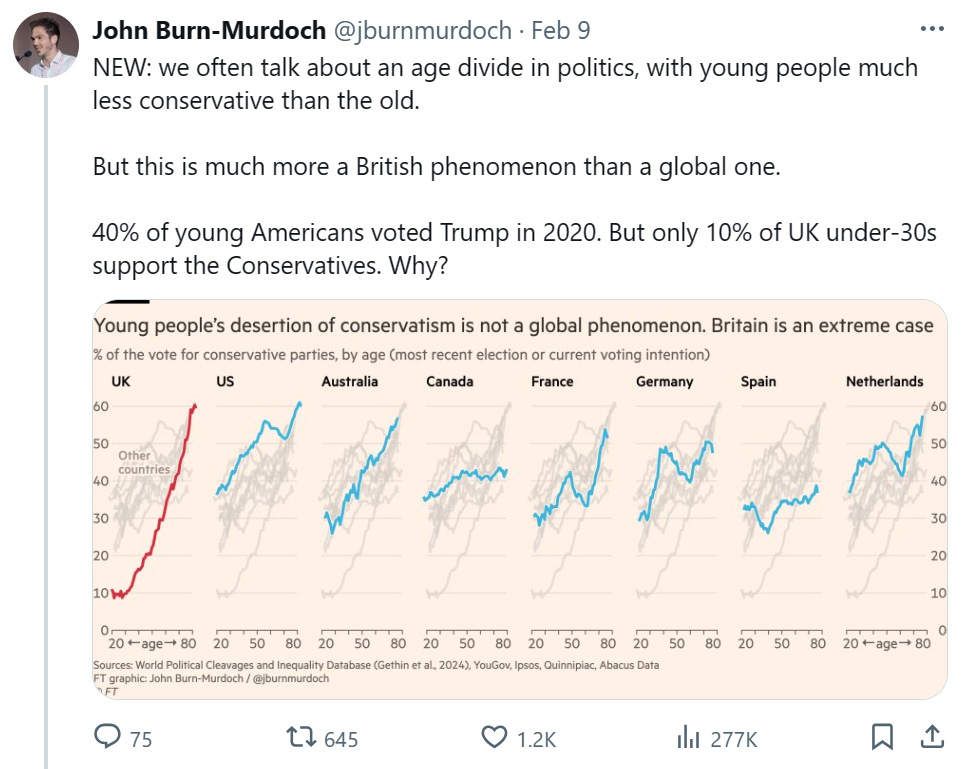965x769 pixels.
Task: Open the @jburnmurdoch handle link
Action: (423, 30)
